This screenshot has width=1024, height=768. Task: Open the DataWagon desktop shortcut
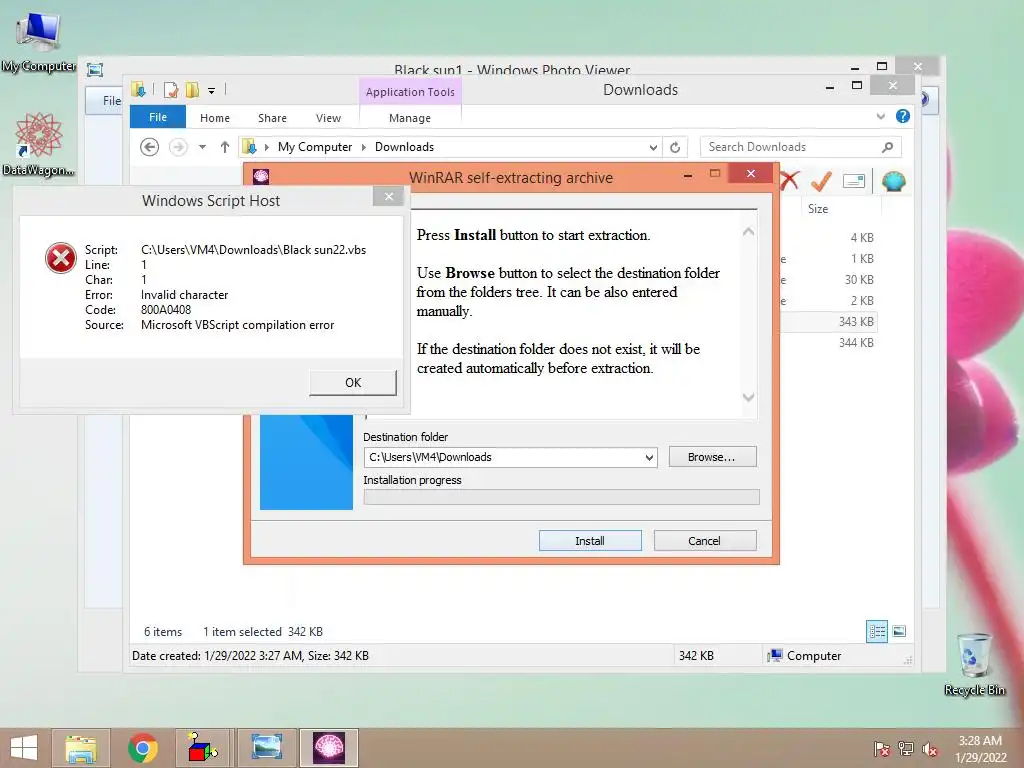pos(39,144)
